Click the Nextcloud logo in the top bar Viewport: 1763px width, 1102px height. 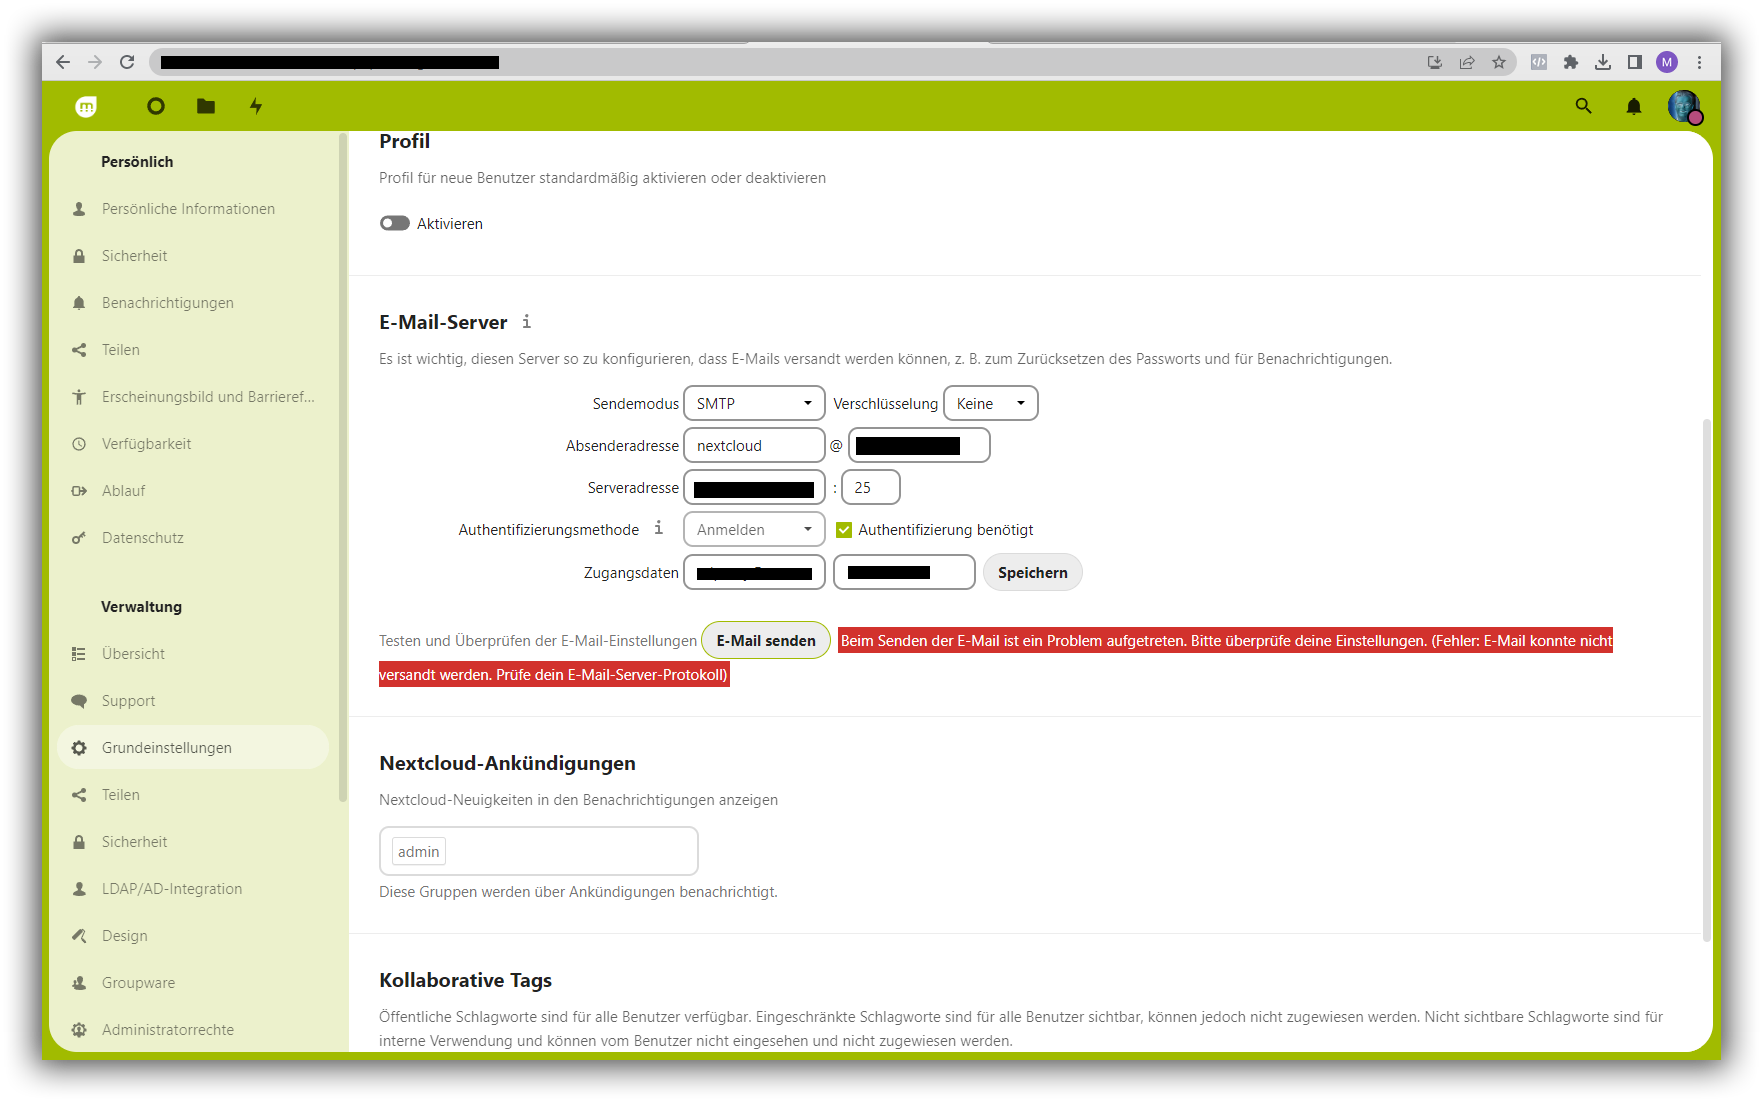click(x=86, y=106)
